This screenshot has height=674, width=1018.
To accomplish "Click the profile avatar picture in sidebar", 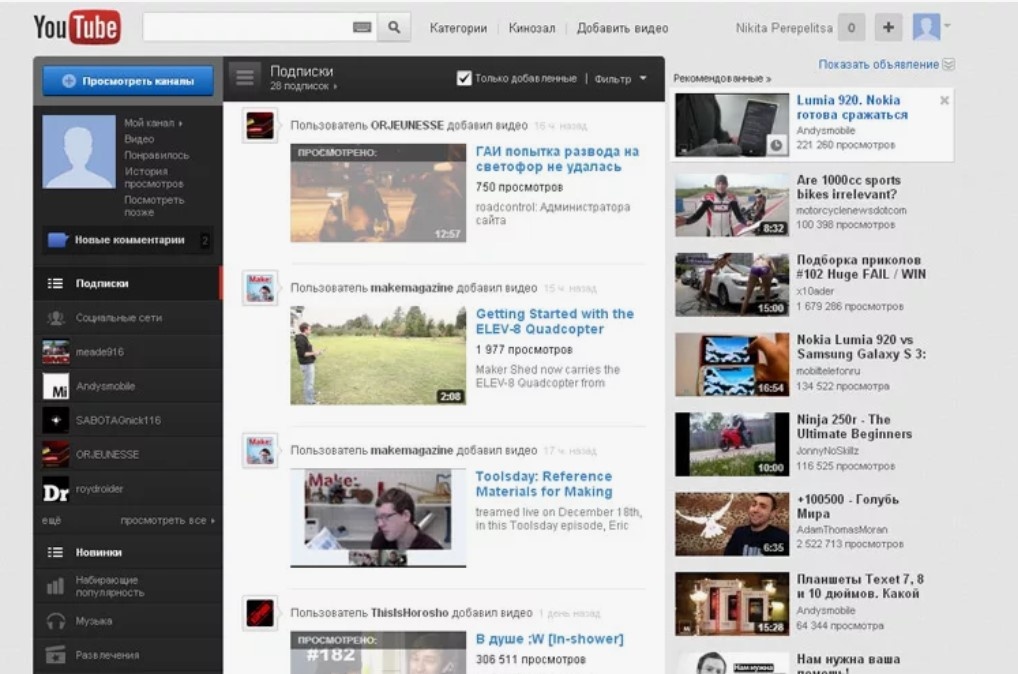I will tap(79, 152).
